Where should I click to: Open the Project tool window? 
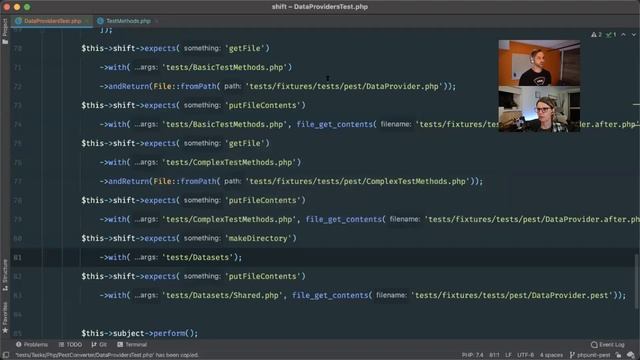pos(5,31)
